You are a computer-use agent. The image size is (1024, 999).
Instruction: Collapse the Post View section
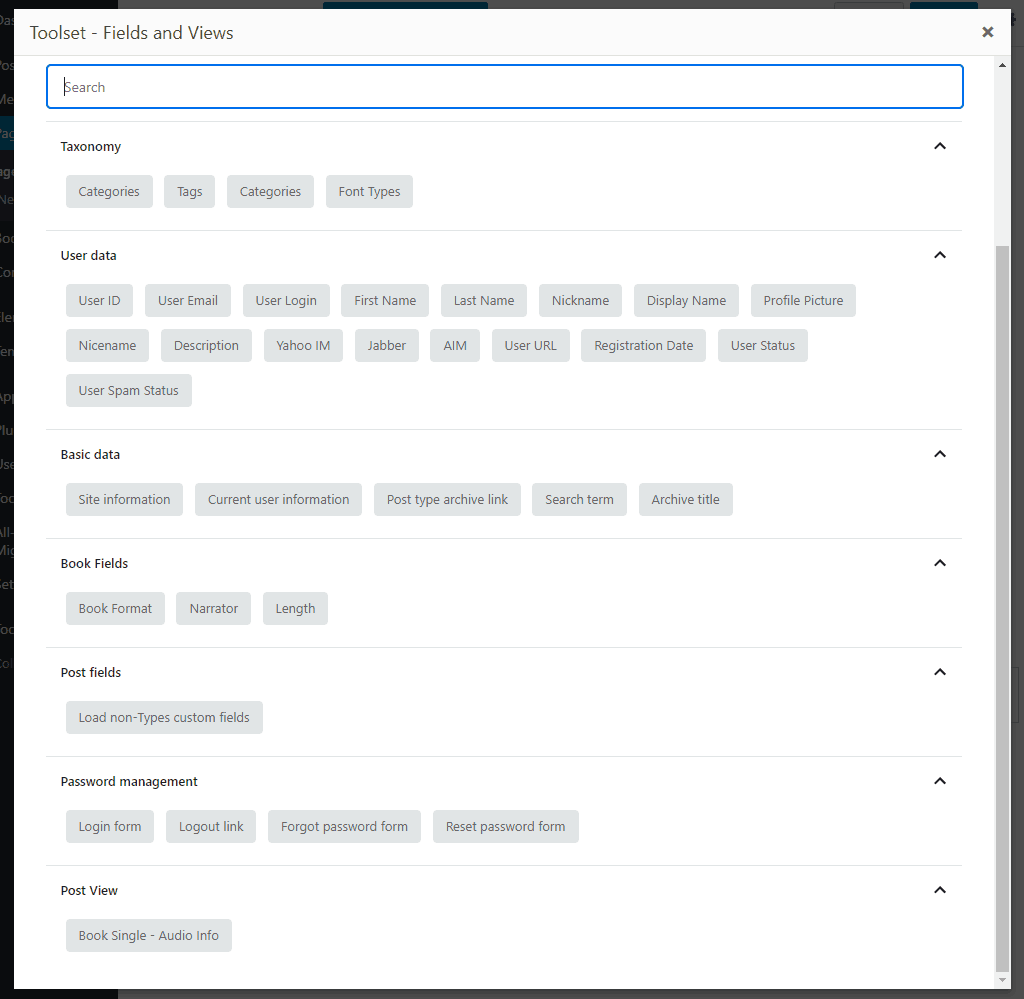[x=939, y=890]
